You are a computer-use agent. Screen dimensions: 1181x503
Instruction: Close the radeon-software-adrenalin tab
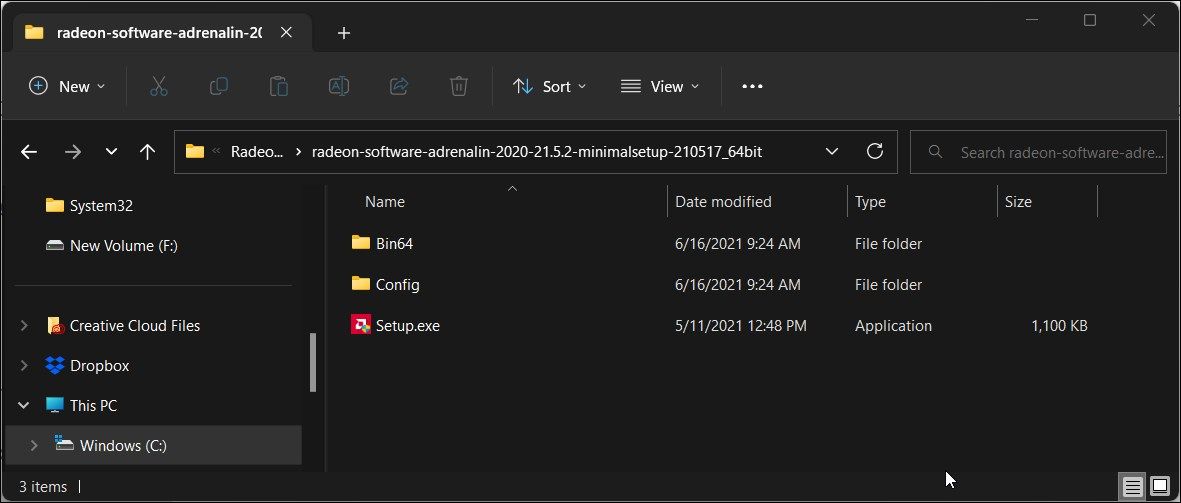(x=286, y=32)
